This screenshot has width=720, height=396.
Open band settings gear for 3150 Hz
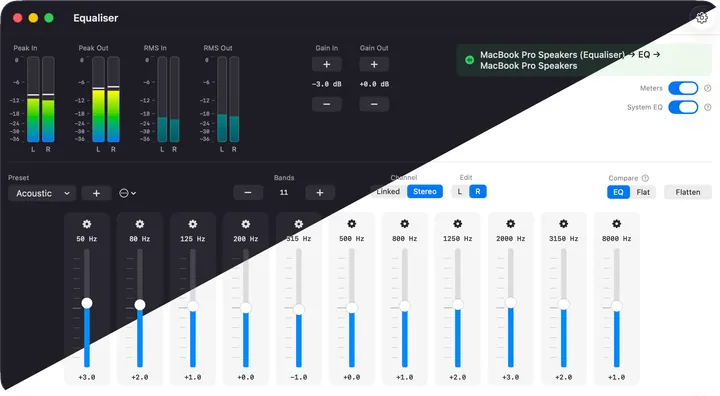pyautogui.click(x=563, y=224)
